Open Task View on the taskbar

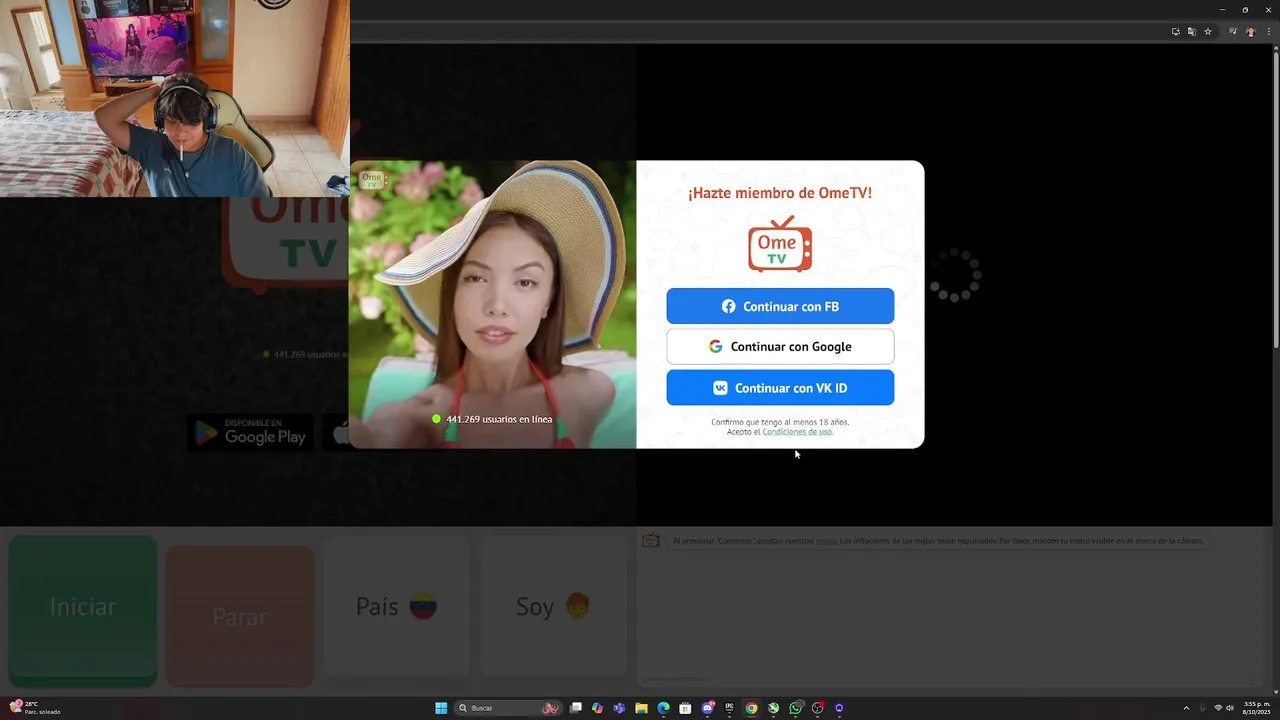576,708
